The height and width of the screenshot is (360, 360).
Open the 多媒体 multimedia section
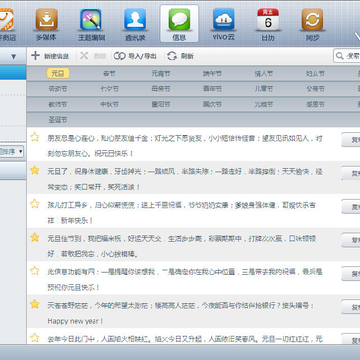(47, 24)
